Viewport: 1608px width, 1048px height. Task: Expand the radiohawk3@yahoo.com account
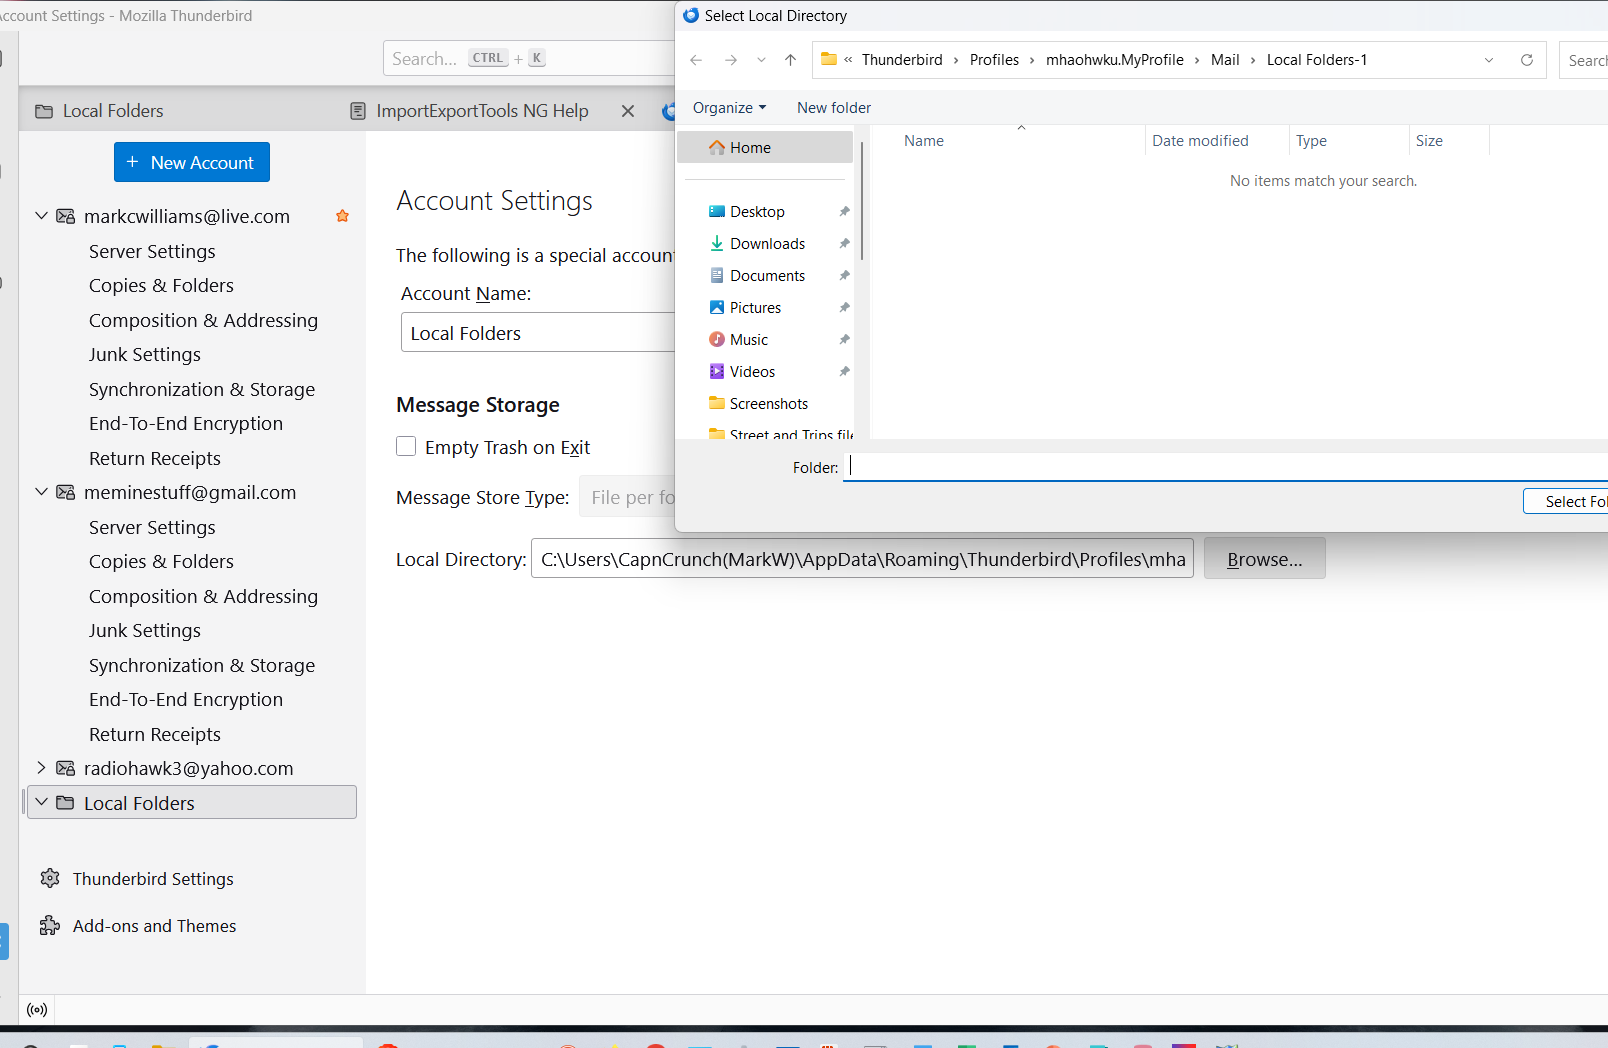[42, 768]
